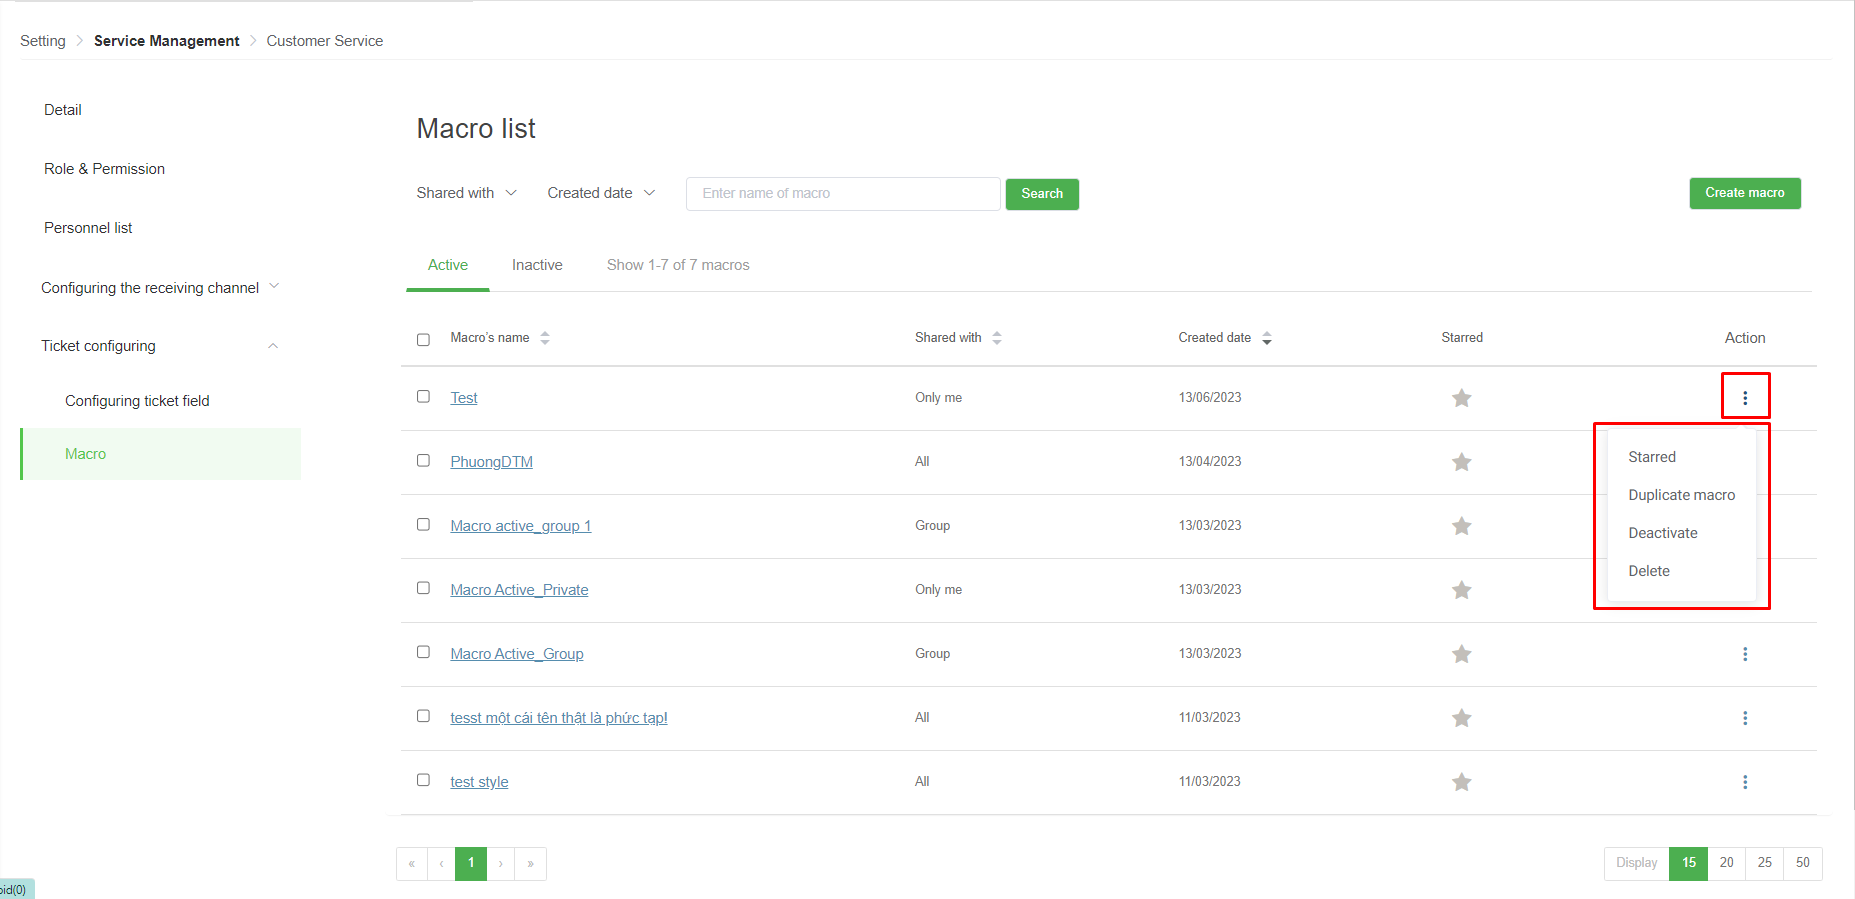Open action menu for test style
The height and width of the screenshot is (899, 1855).
1745,782
